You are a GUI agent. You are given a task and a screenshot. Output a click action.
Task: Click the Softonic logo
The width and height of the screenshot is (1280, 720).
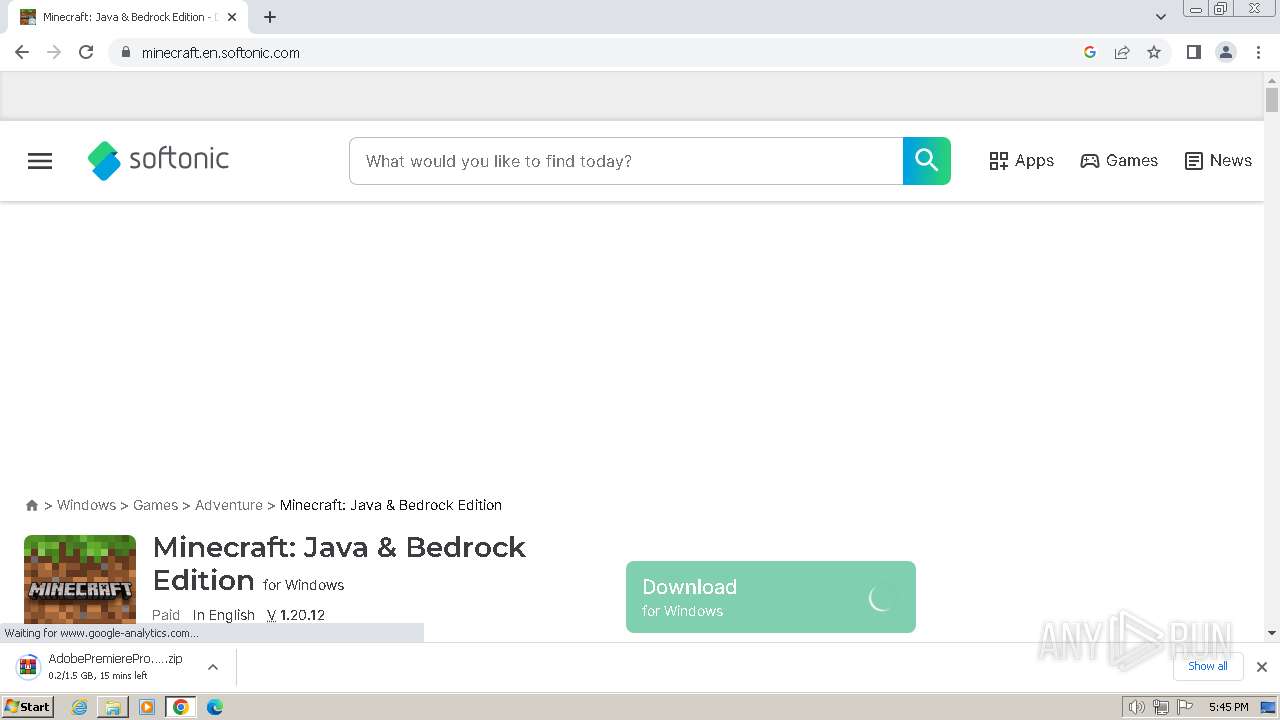[x=158, y=160]
